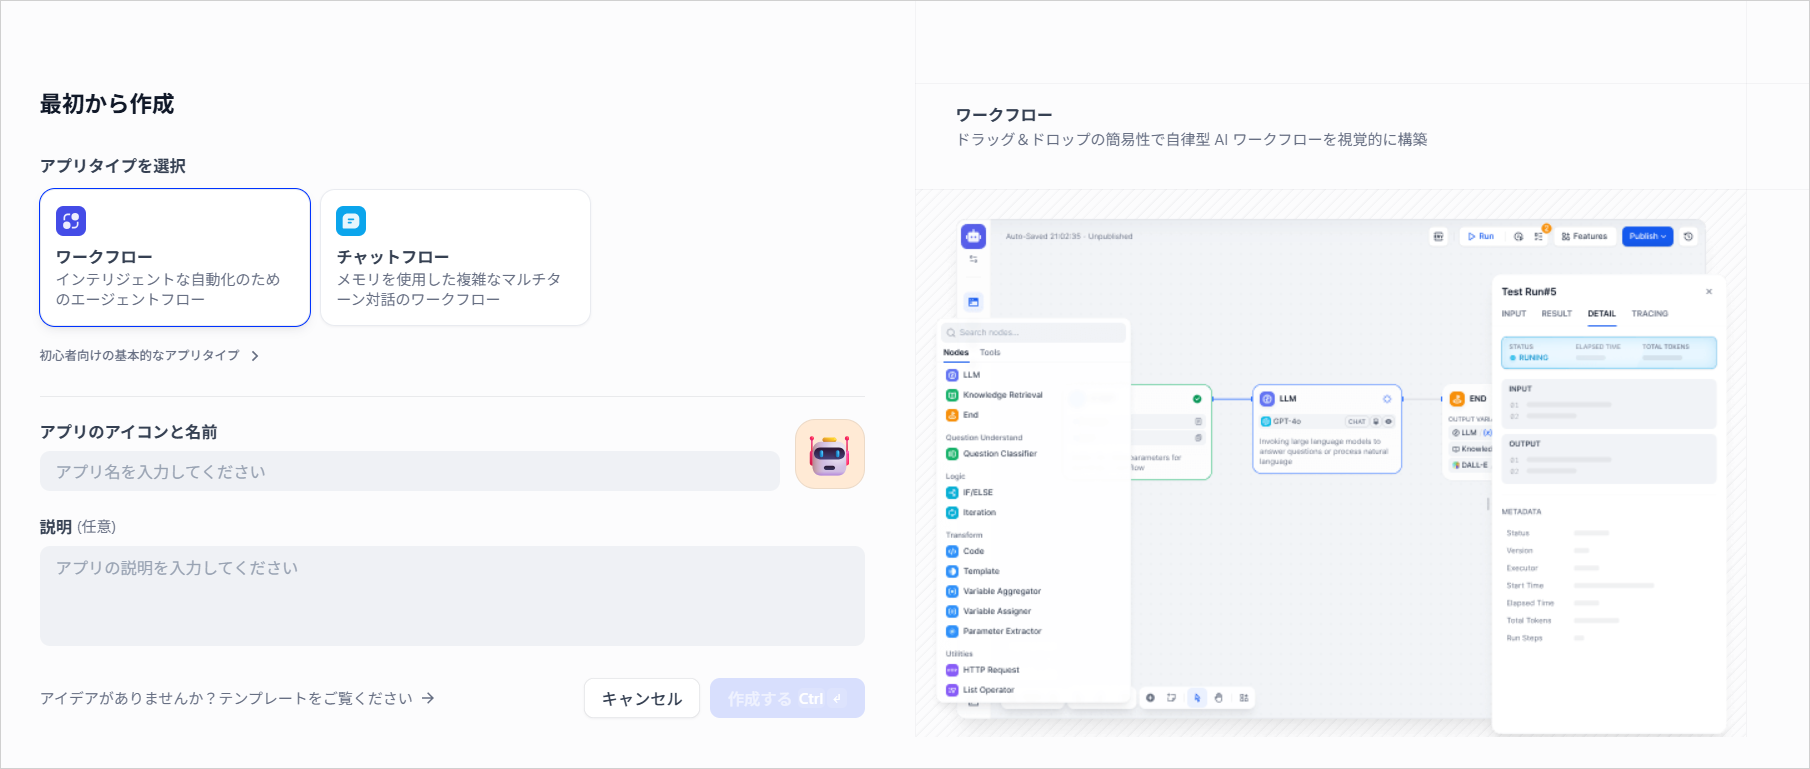Focus the アプリ名を入力してください name field

tap(410, 471)
